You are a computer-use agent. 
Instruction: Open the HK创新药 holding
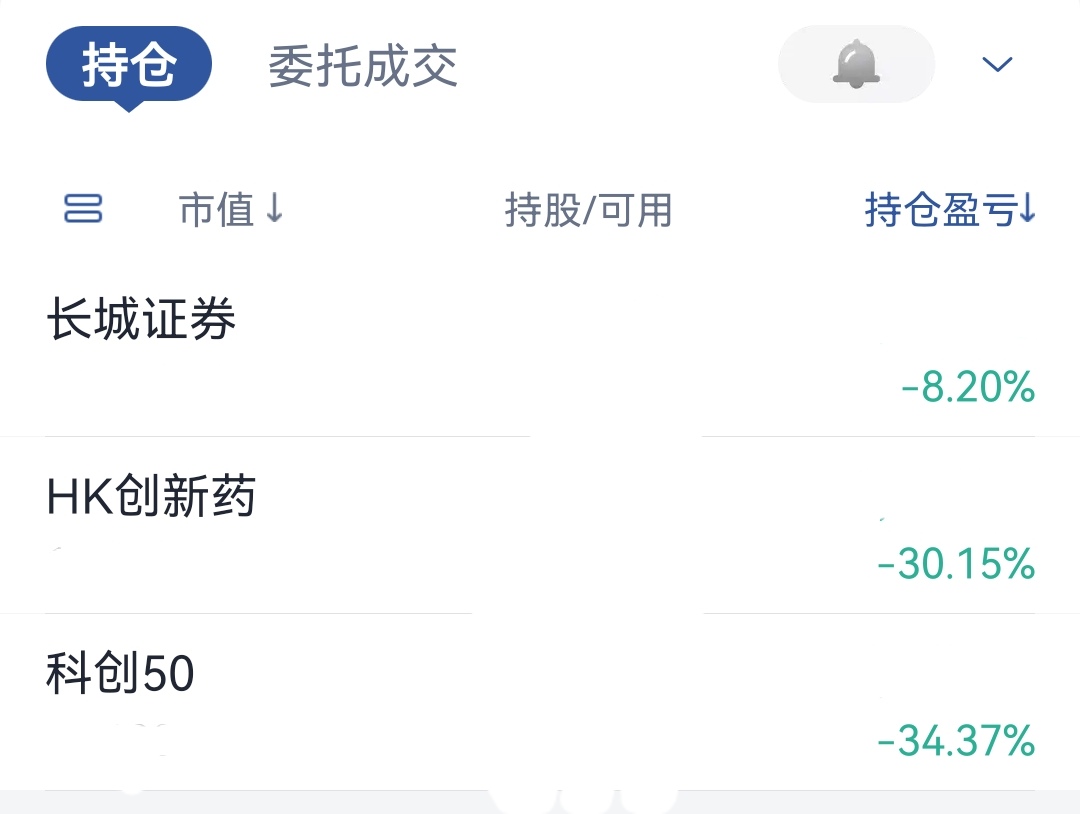151,497
